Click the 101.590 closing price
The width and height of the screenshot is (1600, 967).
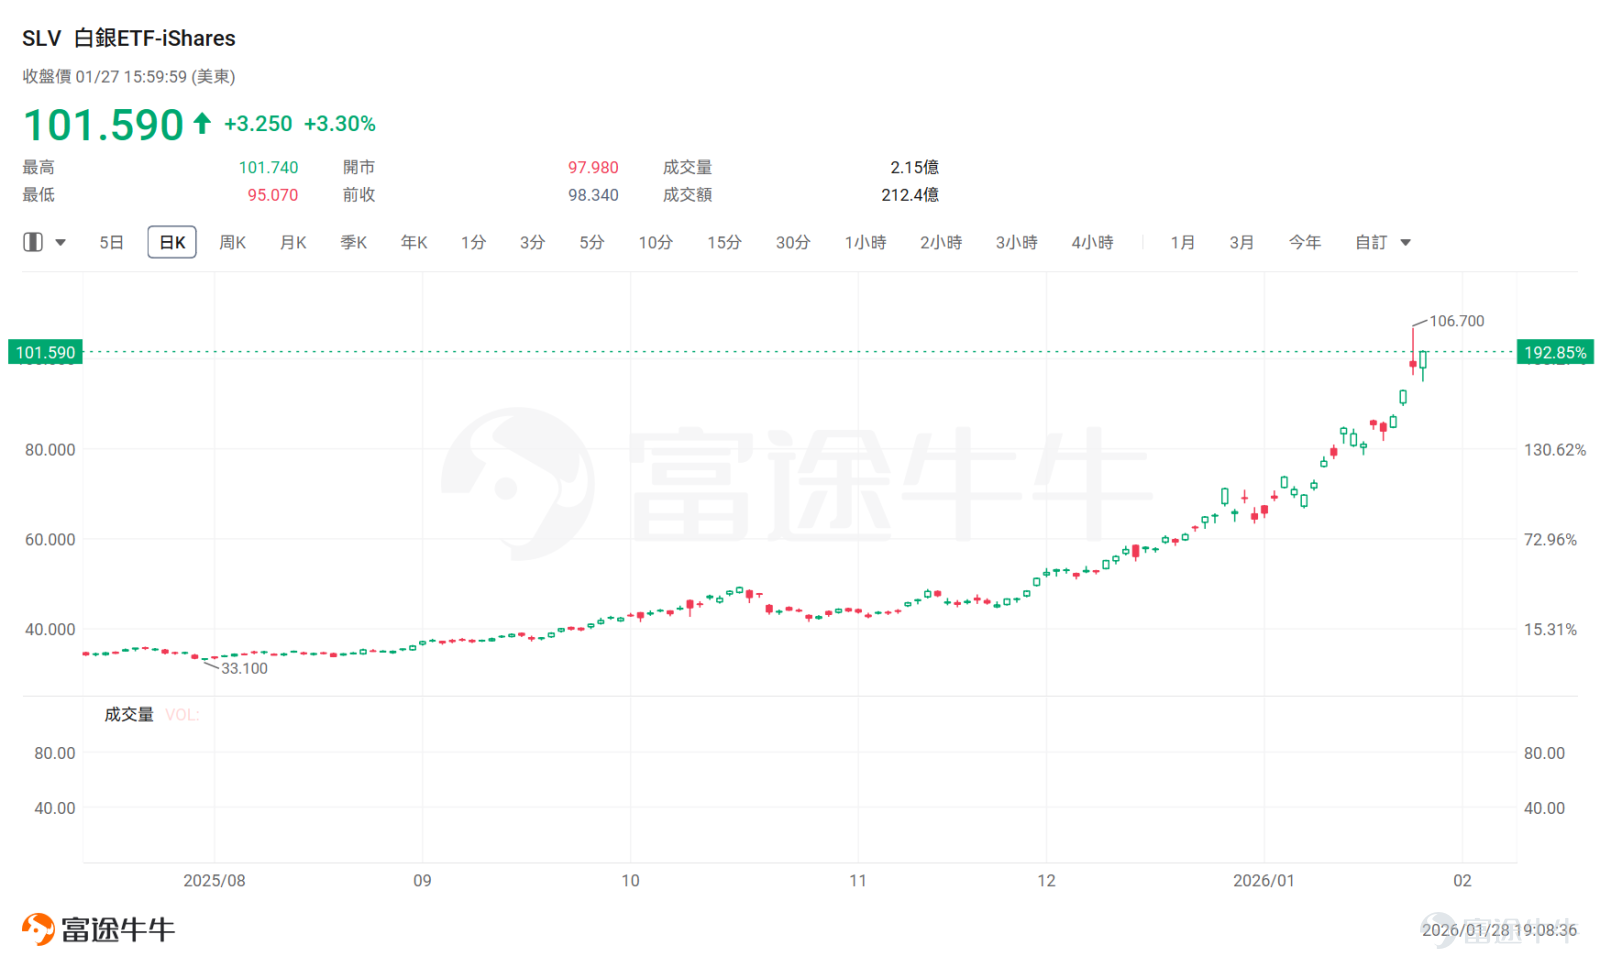click(x=104, y=125)
